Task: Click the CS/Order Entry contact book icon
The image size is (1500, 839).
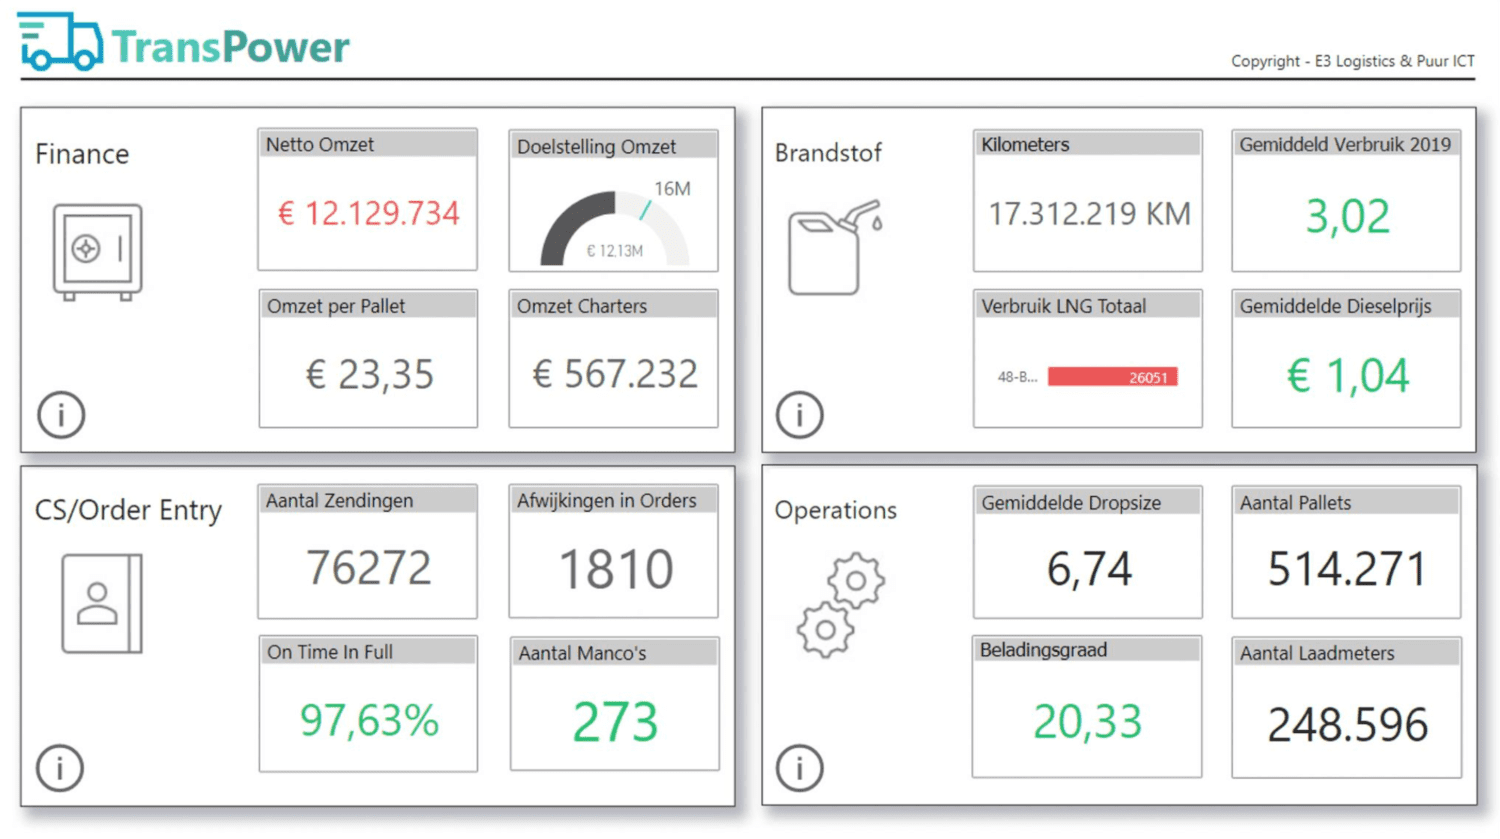Action: (102, 603)
